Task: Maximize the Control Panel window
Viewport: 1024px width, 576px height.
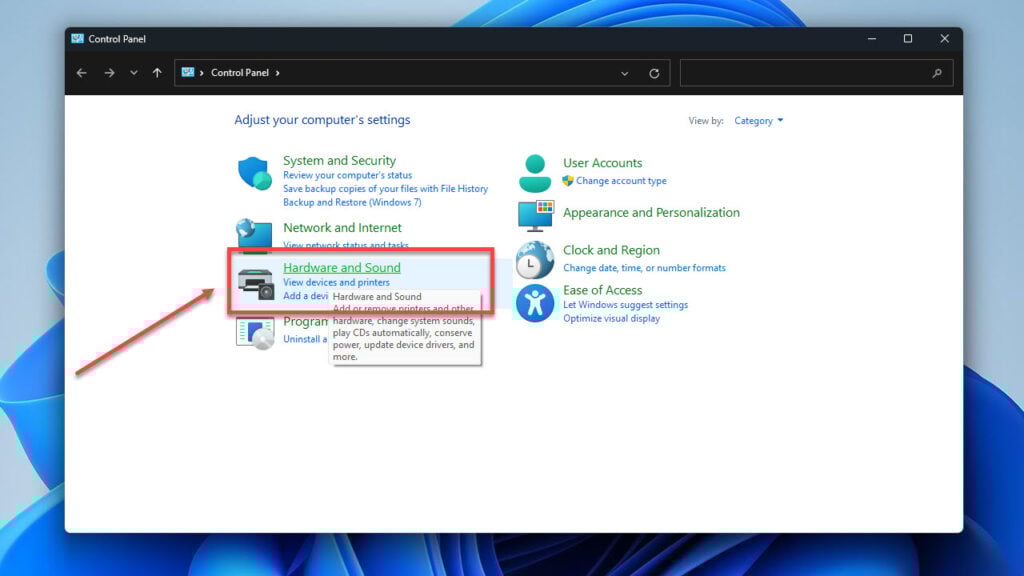Action: coord(908,39)
